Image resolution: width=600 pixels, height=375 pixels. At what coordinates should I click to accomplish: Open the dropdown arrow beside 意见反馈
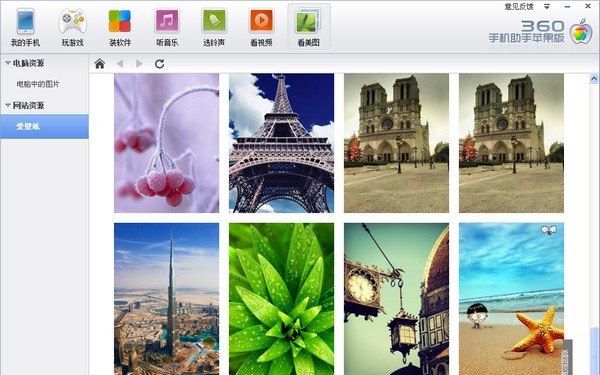(547, 7)
